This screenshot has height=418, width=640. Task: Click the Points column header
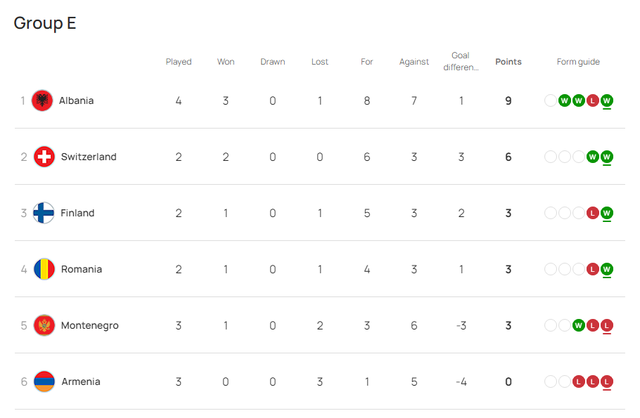tap(508, 62)
